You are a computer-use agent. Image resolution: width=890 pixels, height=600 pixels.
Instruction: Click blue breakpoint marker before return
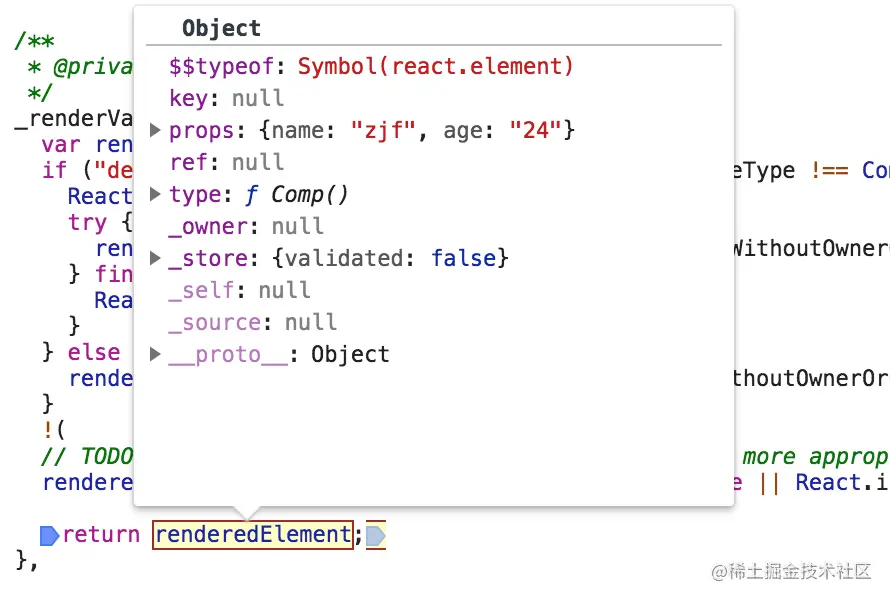(x=49, y=535)
